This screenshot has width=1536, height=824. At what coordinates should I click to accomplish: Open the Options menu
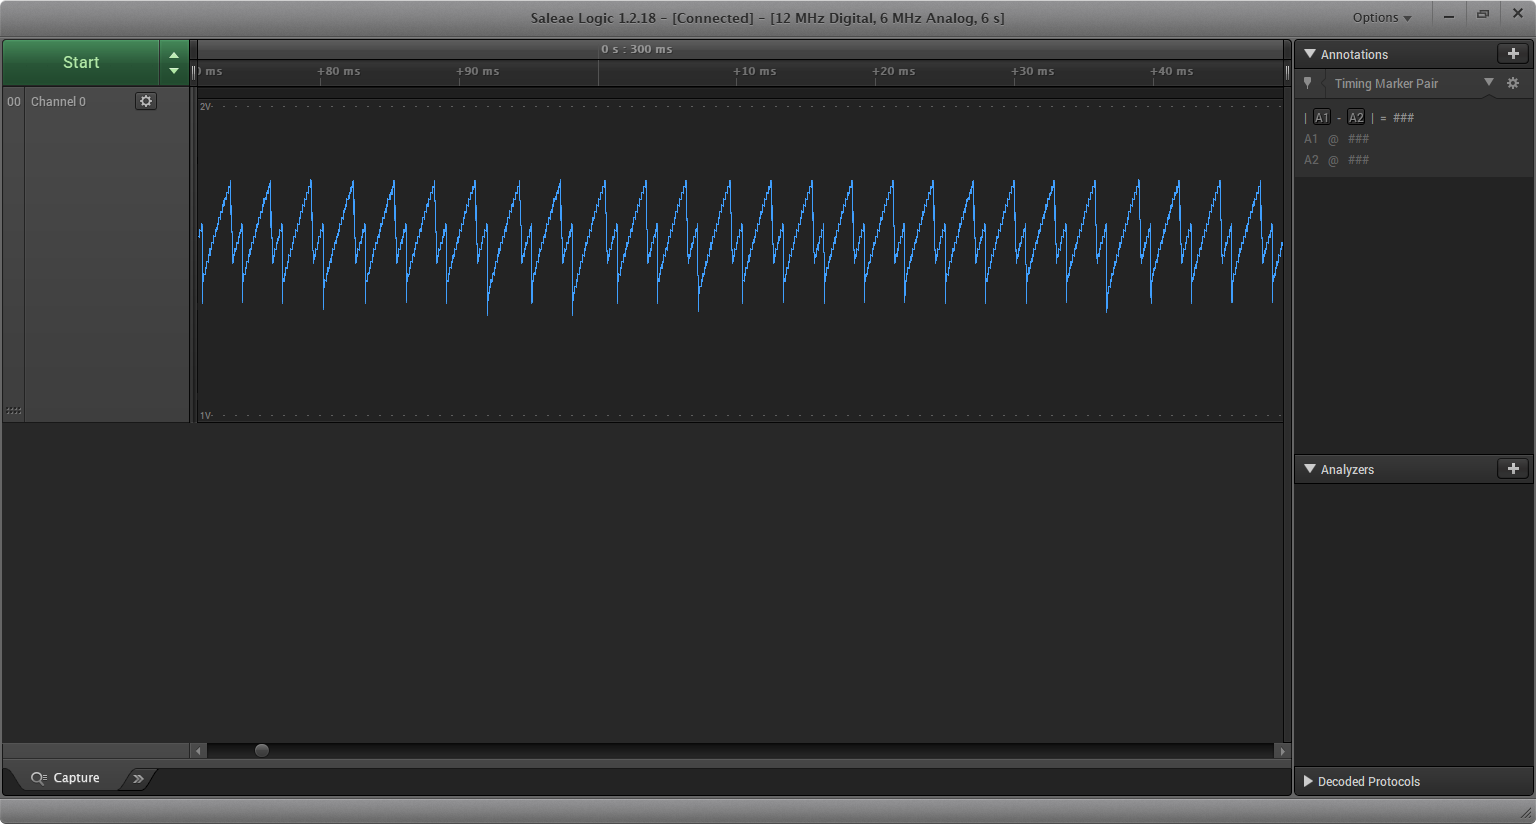tap(1382, 17)
